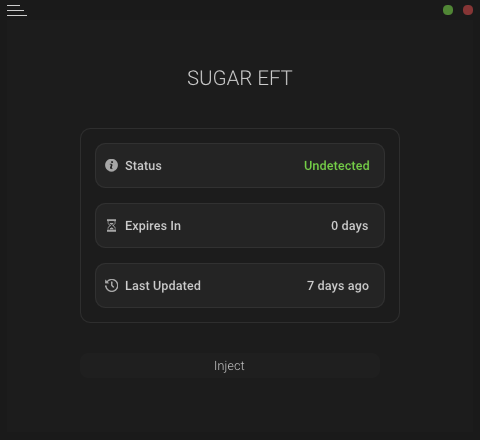This screenshot has height=440, width=480.
Task: Click the Last Updated label text
Action: (x=163, y=286)
